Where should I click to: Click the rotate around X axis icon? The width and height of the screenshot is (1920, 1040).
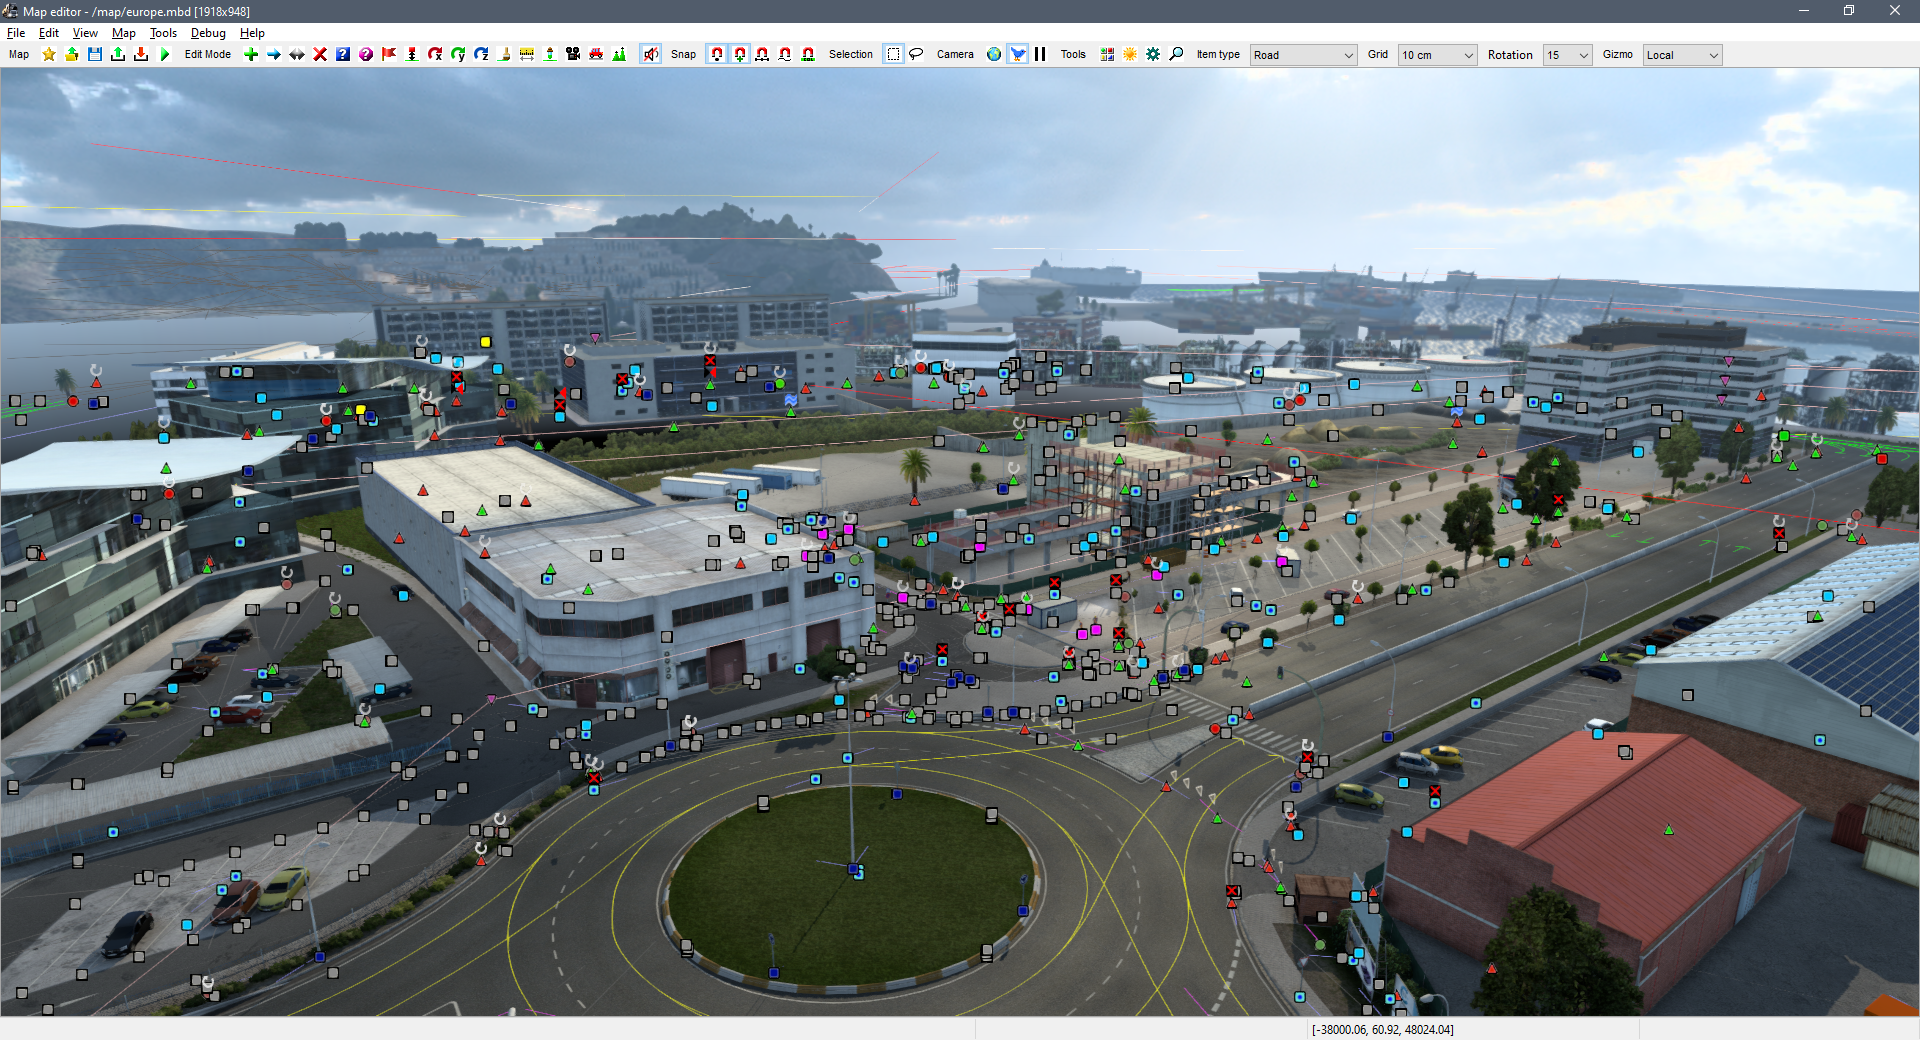tap(435, 55)
